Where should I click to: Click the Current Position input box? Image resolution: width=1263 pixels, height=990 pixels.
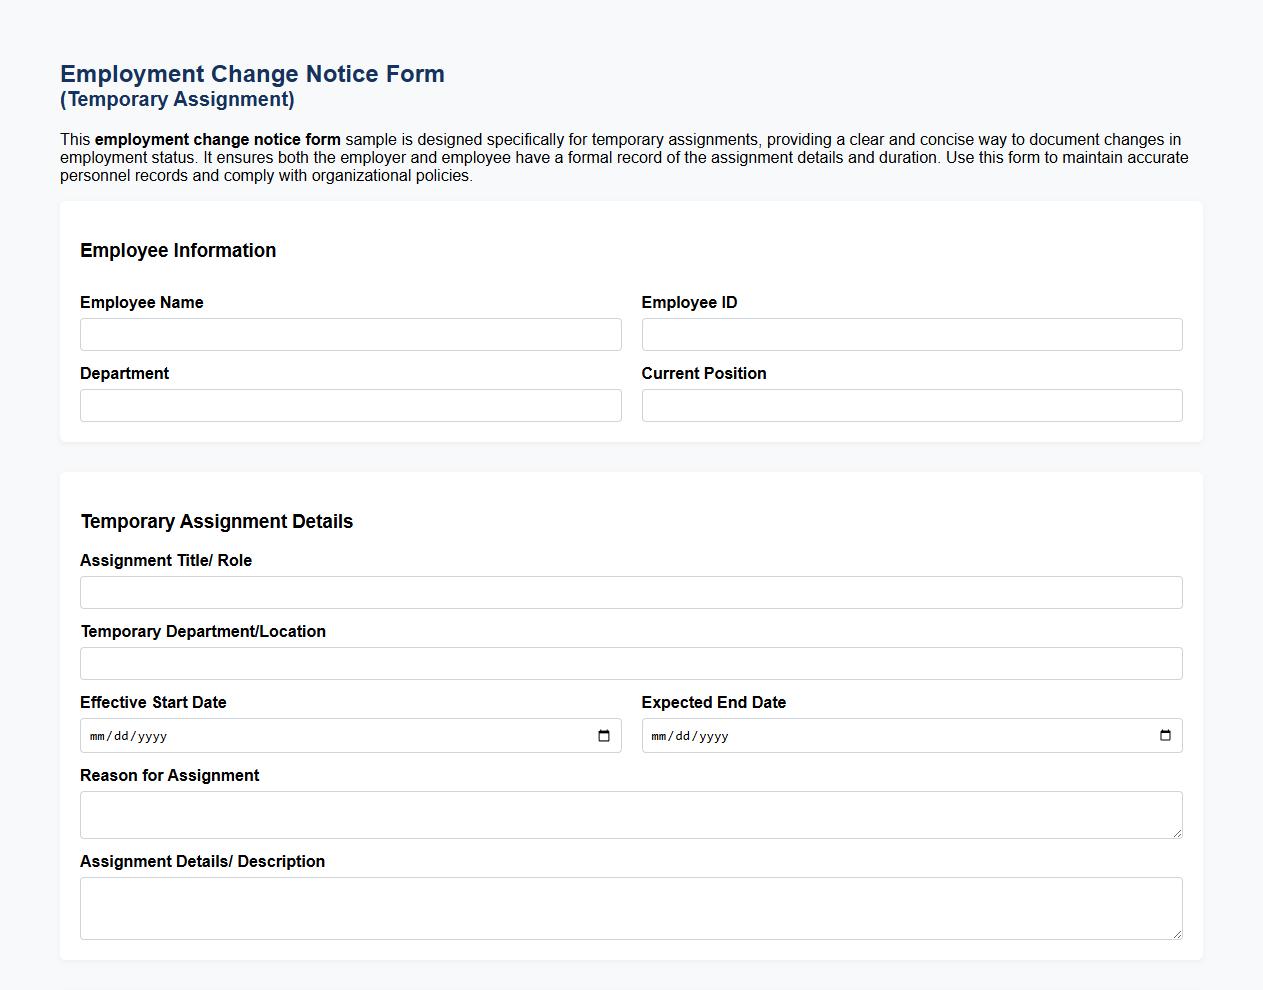point(911,405)
